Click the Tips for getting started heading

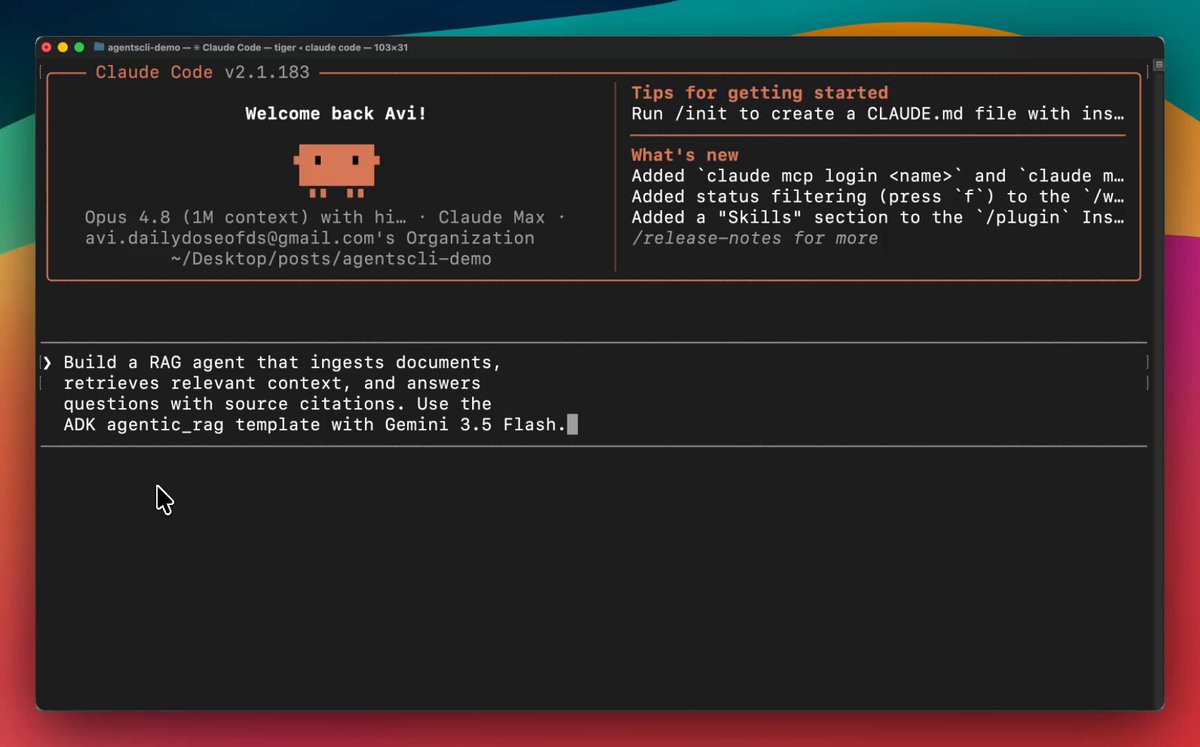(759, 93)
